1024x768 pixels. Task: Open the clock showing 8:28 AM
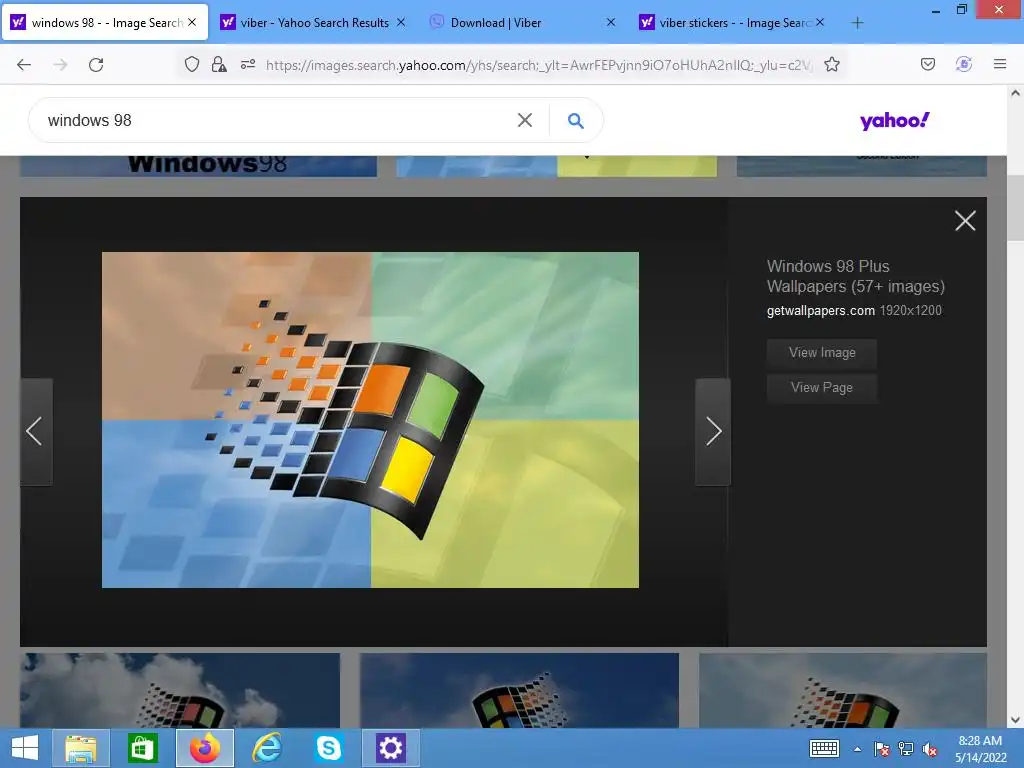point(980,749)
